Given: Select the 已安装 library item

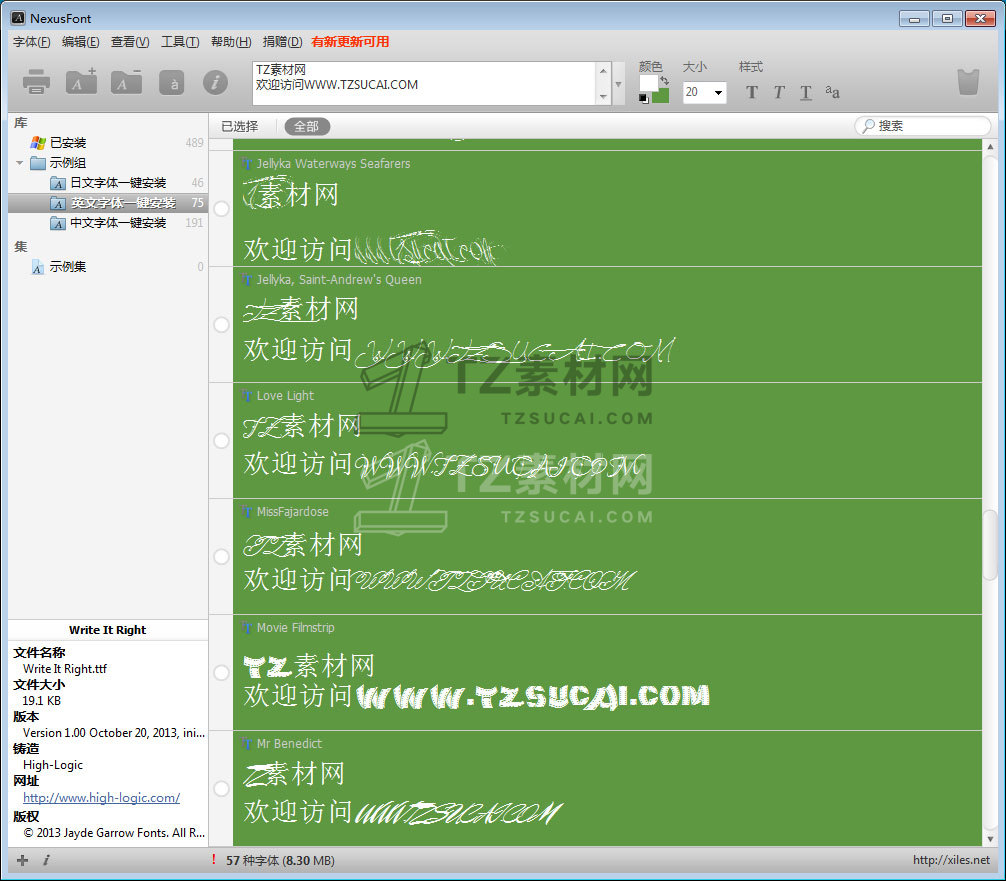Looking at the screenshot, I should [x=68, y=142].
